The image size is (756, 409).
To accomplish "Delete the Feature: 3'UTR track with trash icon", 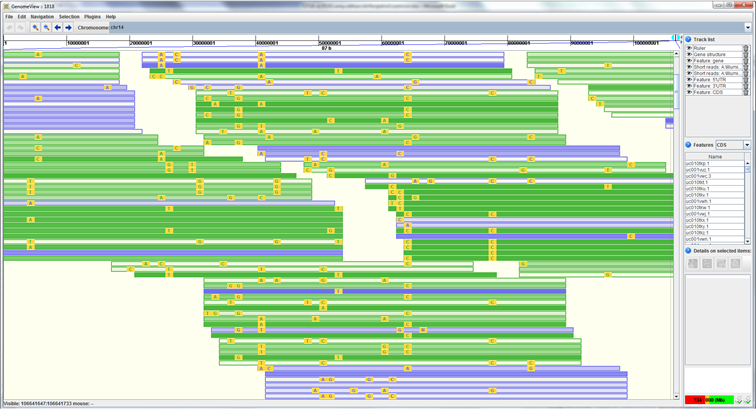I will pyautogui.click(x=745, y=86).
